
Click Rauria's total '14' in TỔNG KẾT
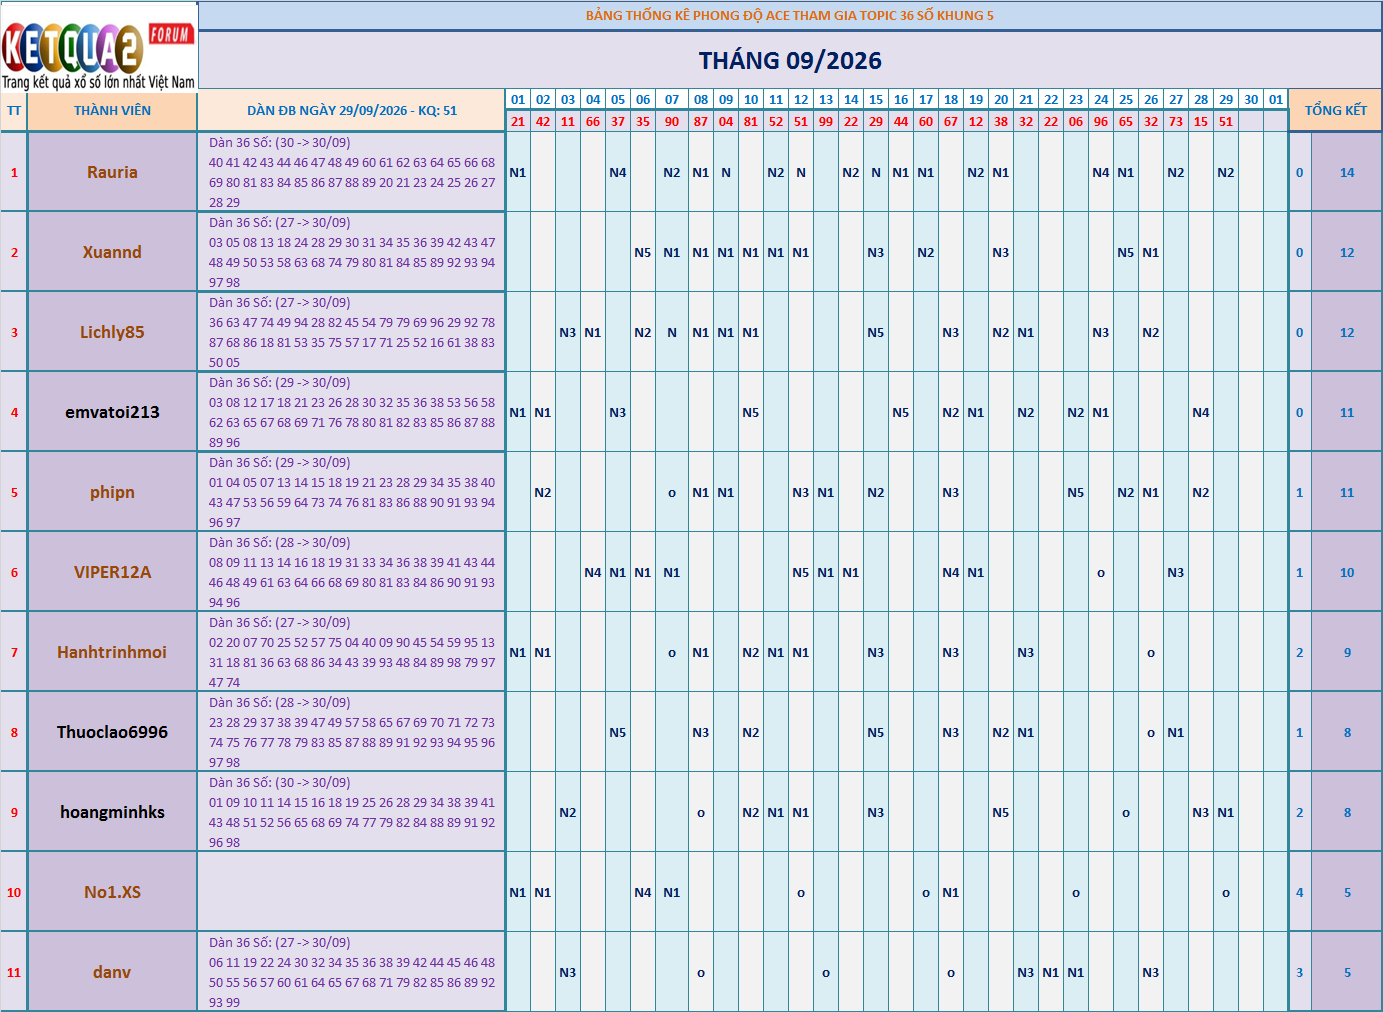pyautogui.click(x=1347, y=172)
